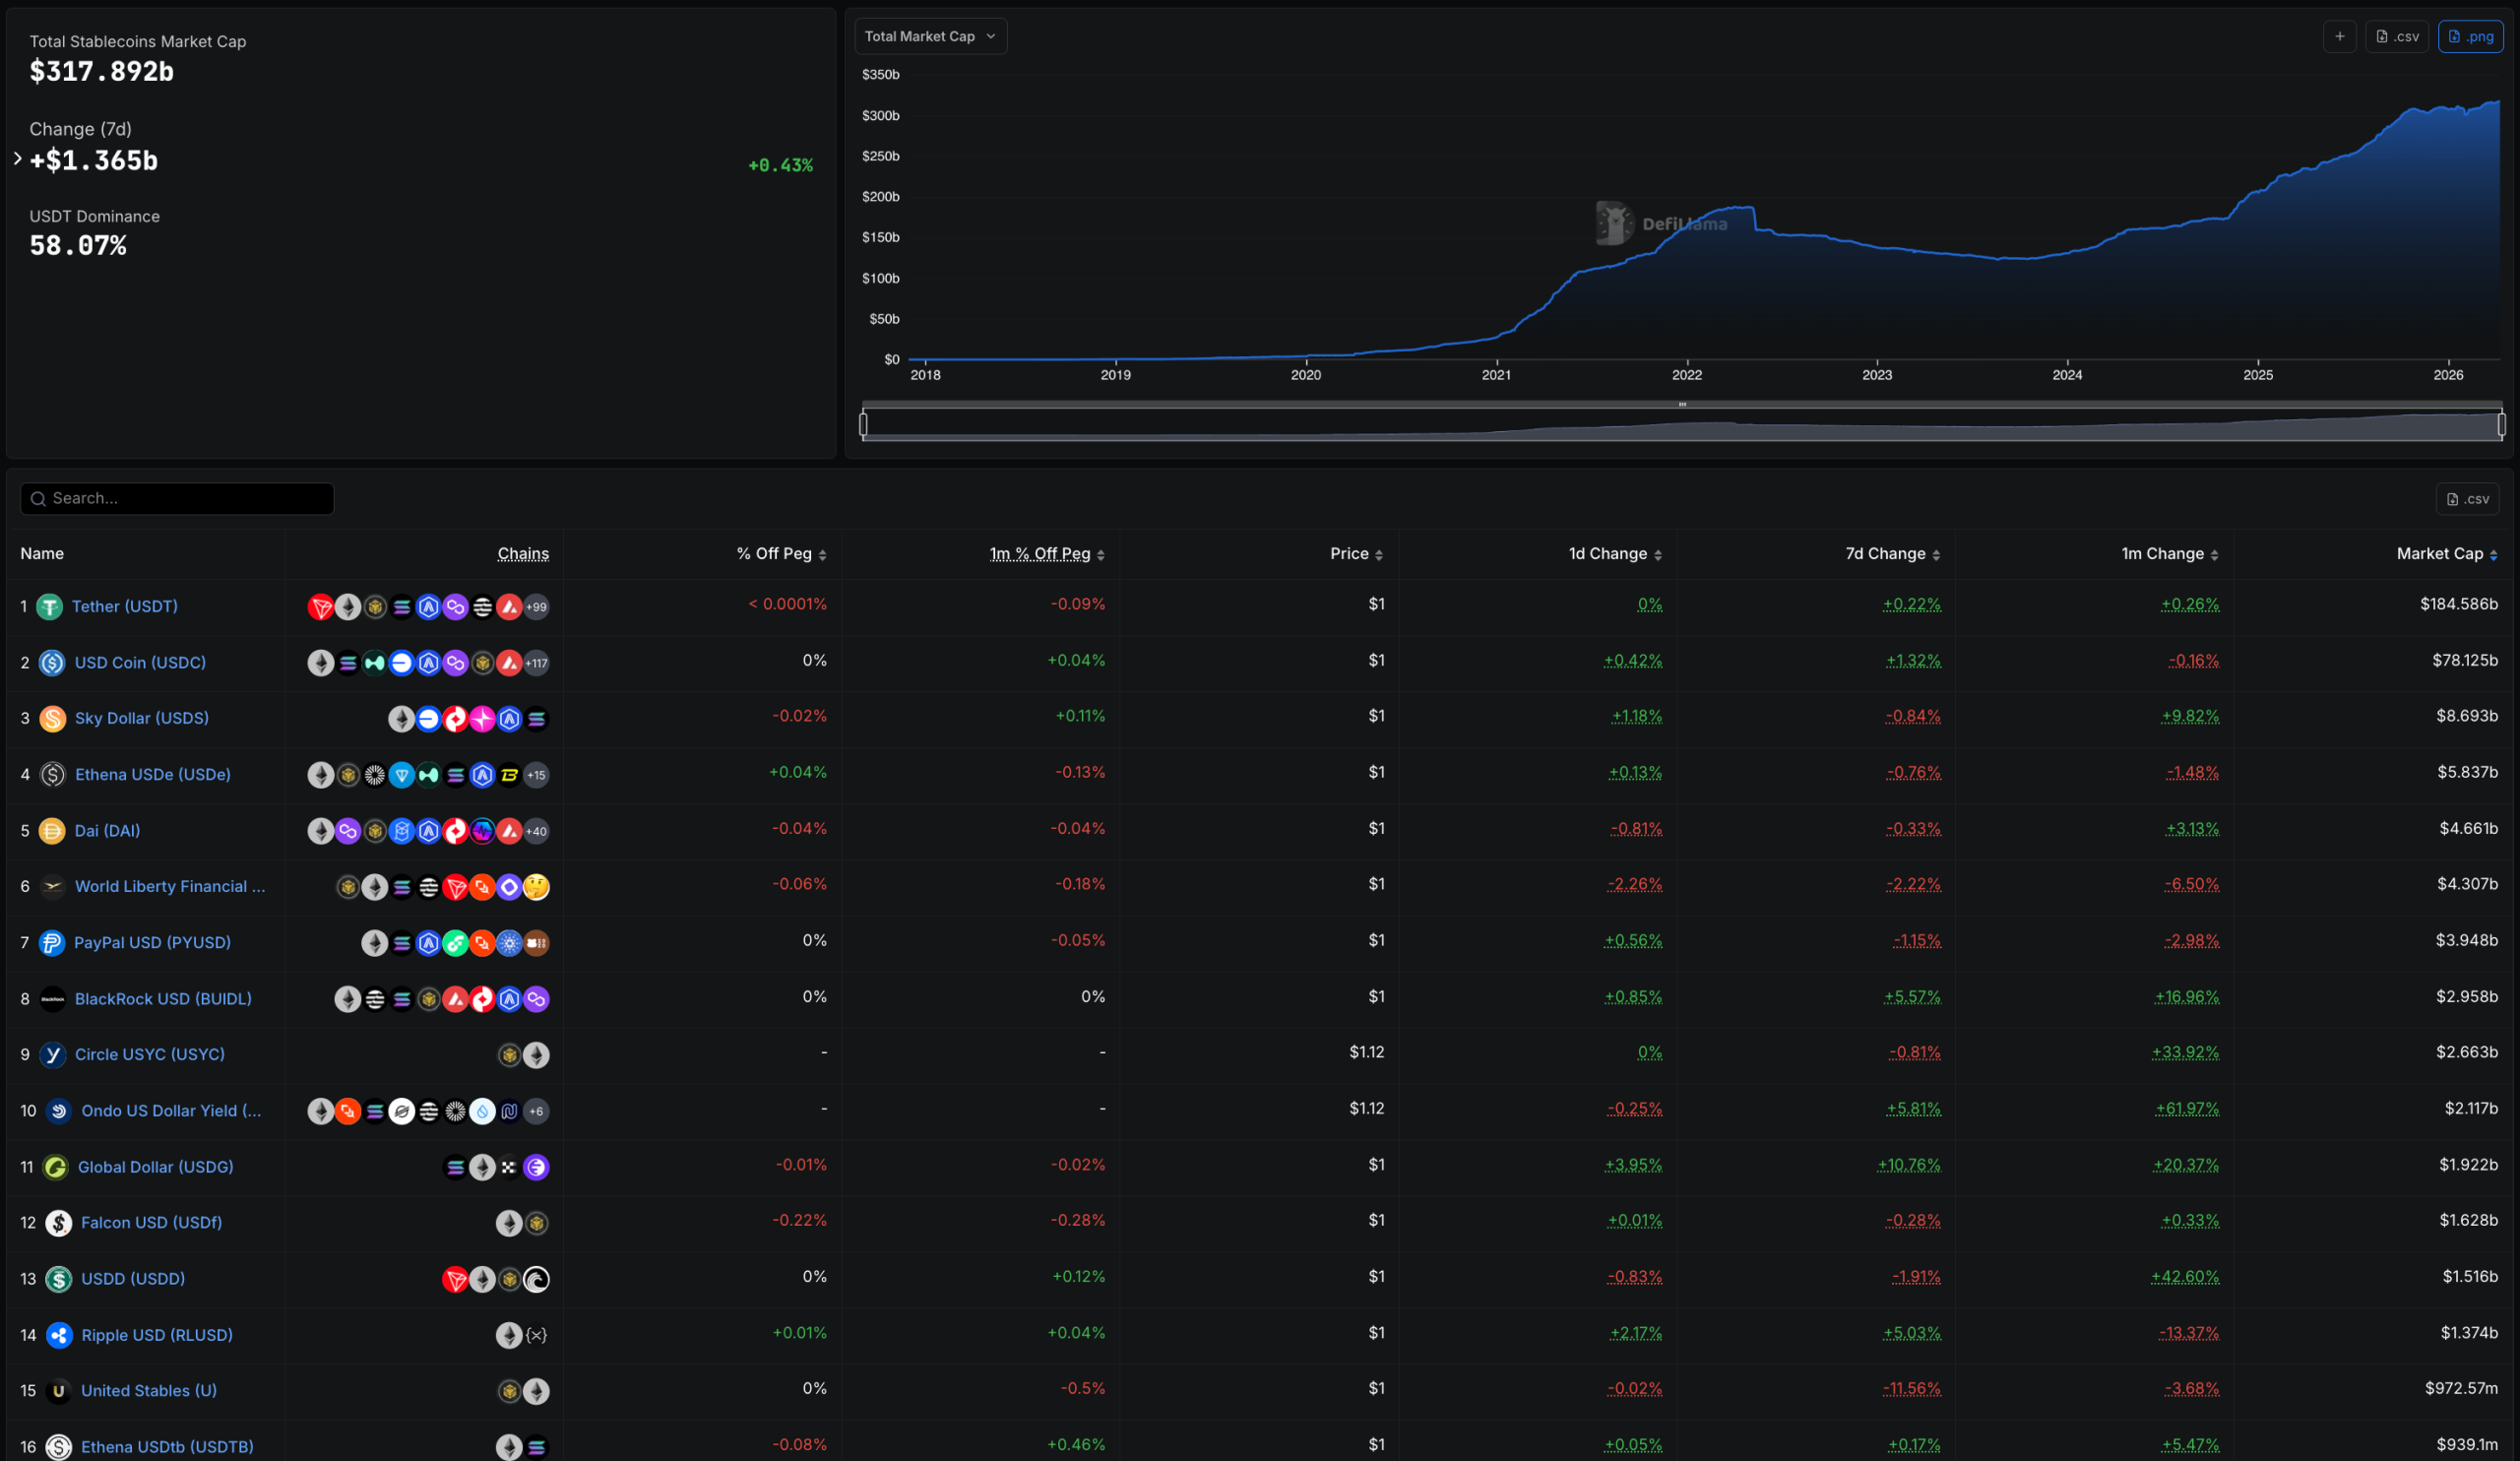Screen dimensions: 2520x1461
Task: Open the Total Market Cap dropdown
Action: point(929,36)
